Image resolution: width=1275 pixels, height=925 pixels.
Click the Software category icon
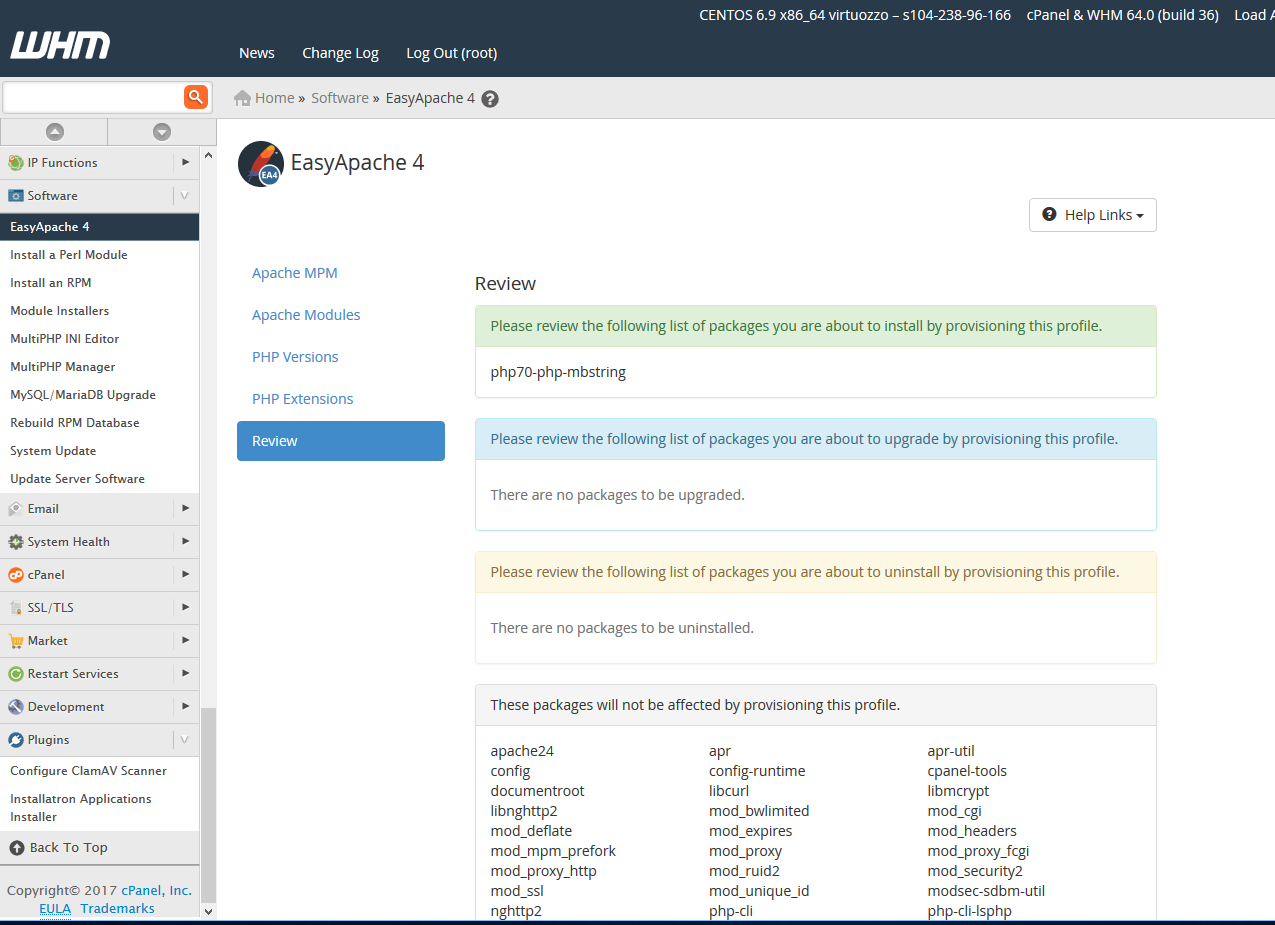coord(15,196)
